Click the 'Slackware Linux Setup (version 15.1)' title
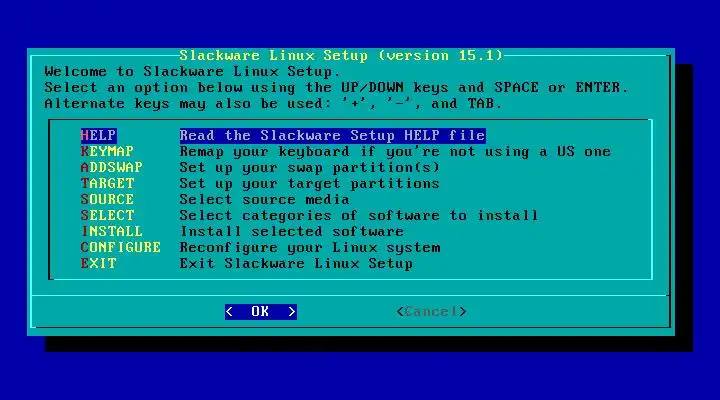The width and height of the screenshot is (720, 400). [341, 56]
